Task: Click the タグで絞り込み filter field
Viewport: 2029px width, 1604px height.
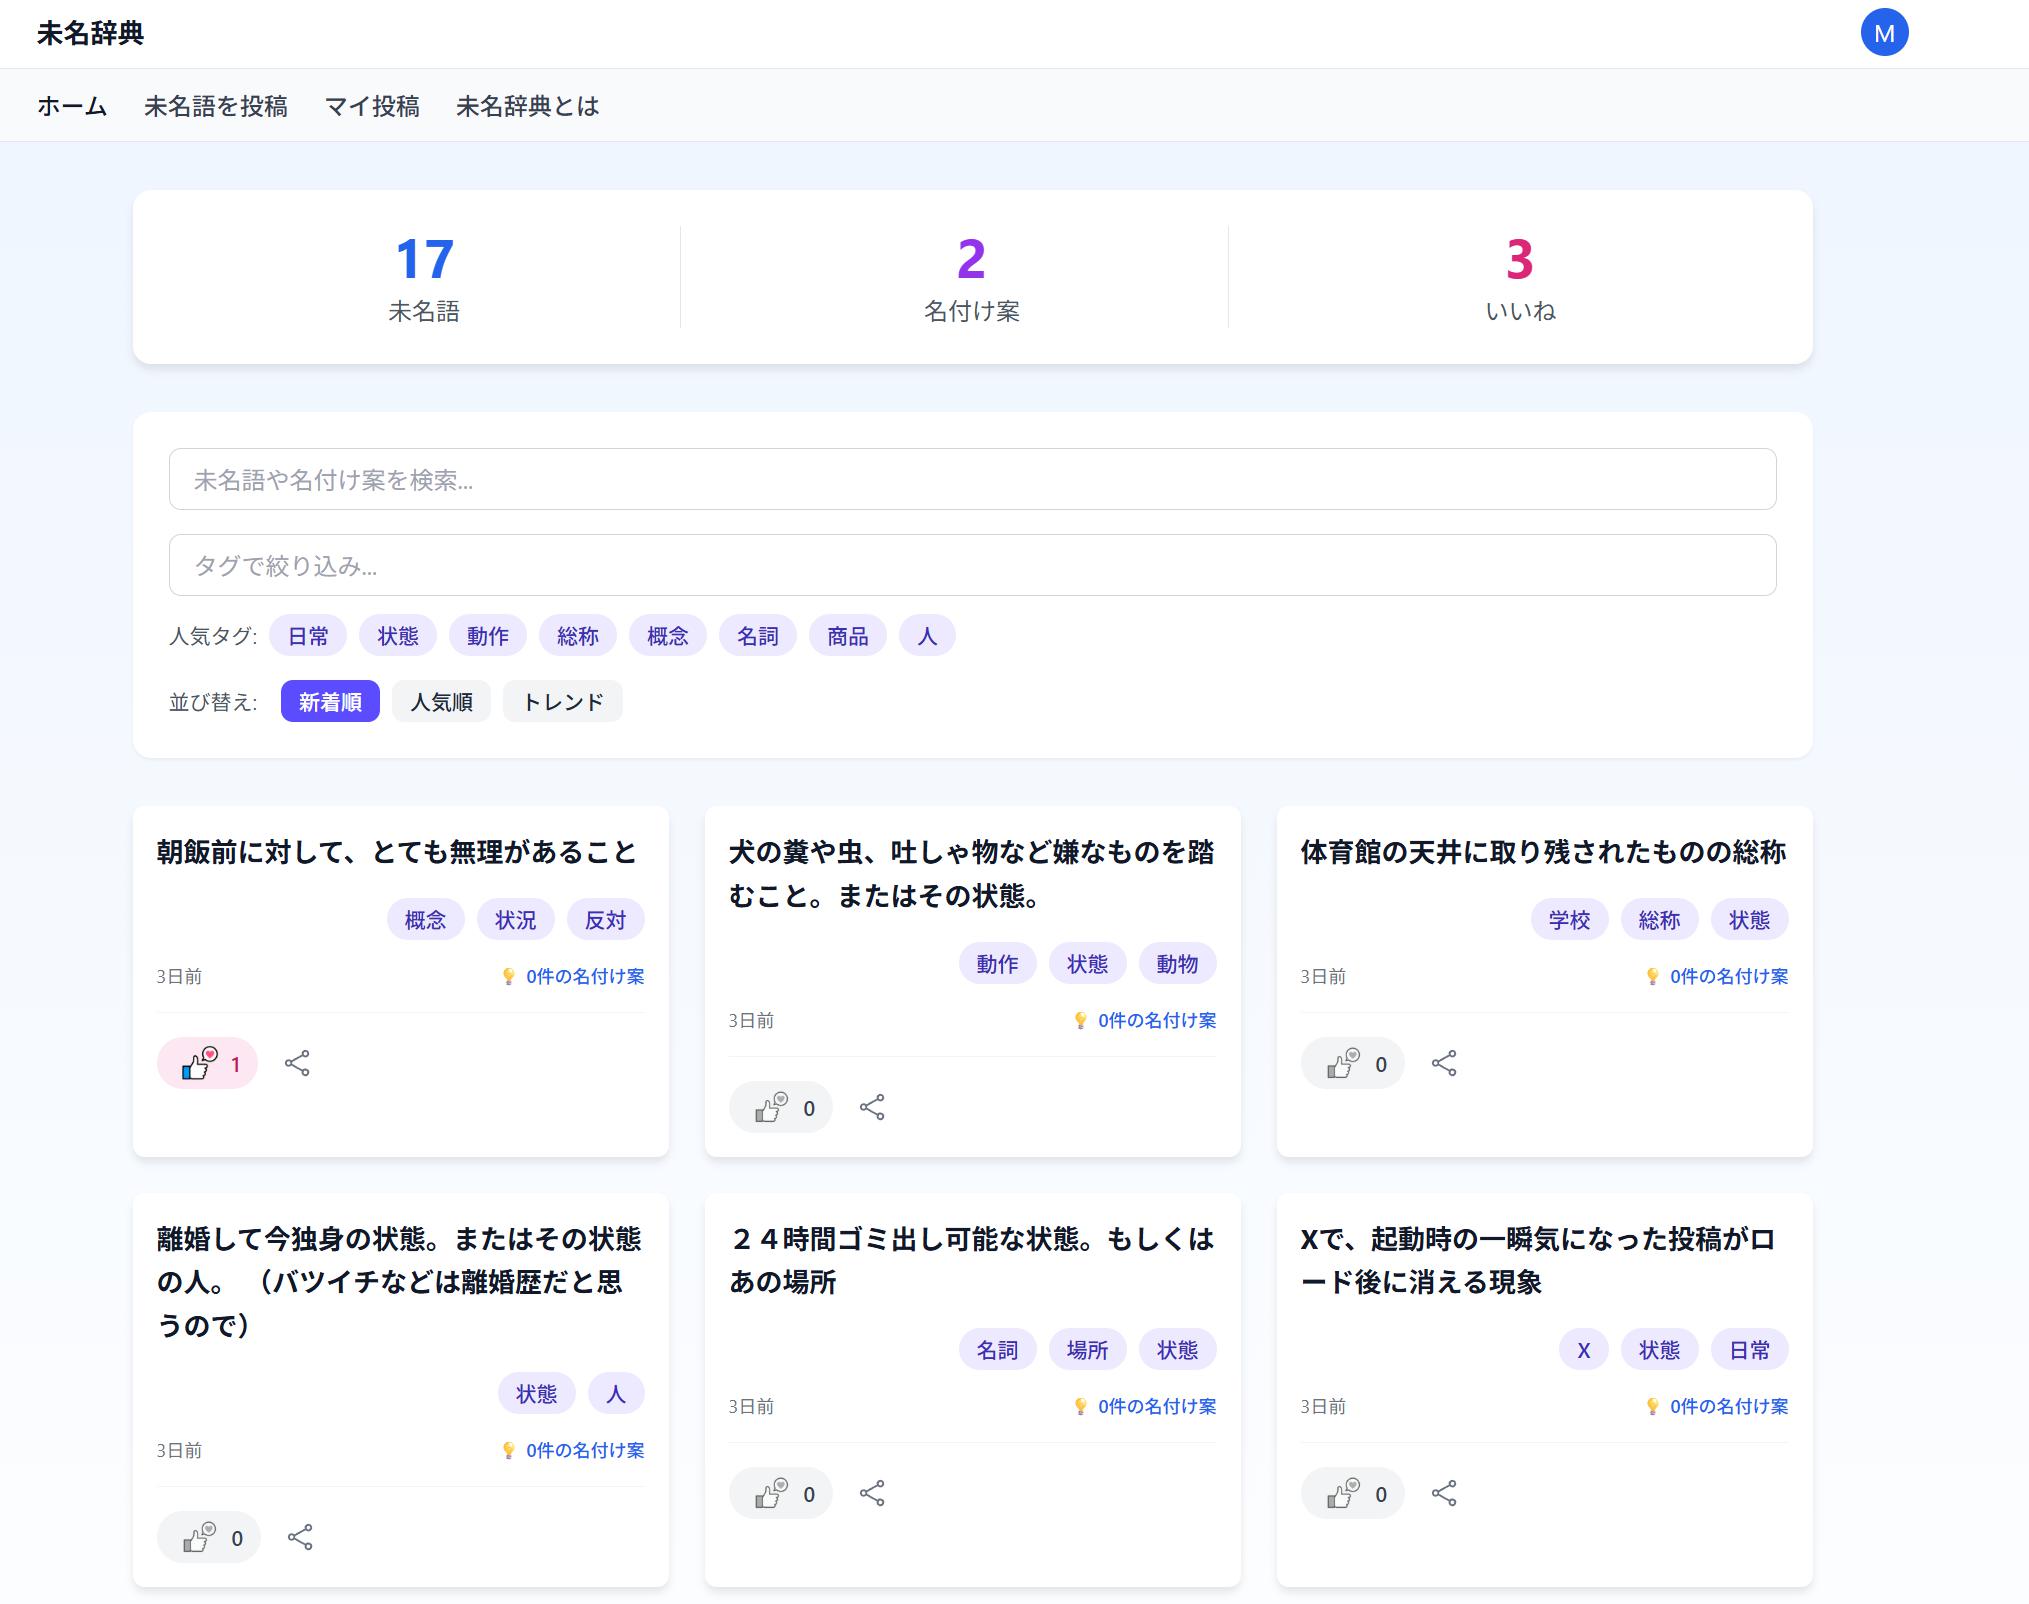Action: 972,565
